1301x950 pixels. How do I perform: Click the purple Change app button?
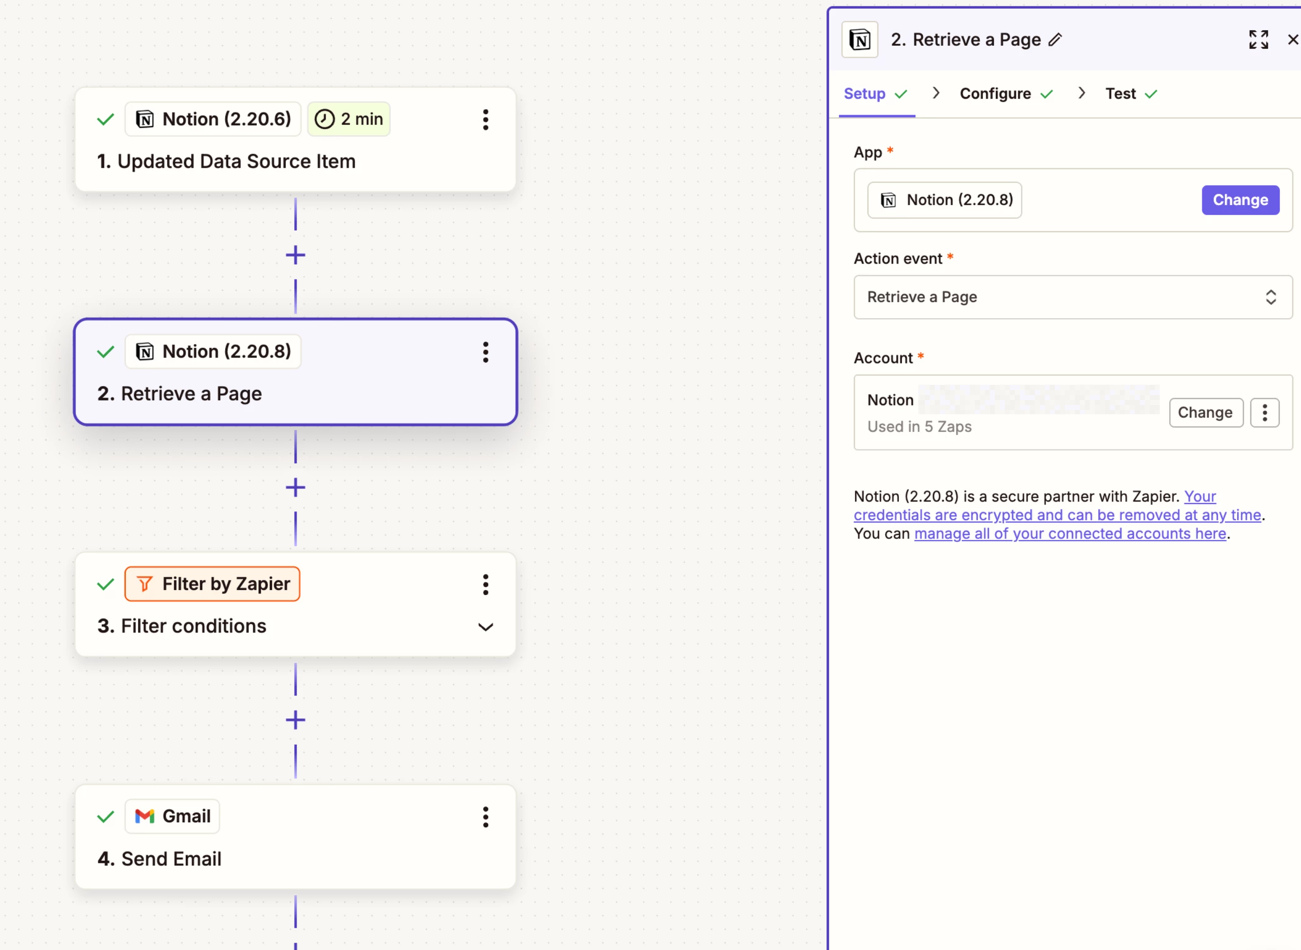[1240, 200]
